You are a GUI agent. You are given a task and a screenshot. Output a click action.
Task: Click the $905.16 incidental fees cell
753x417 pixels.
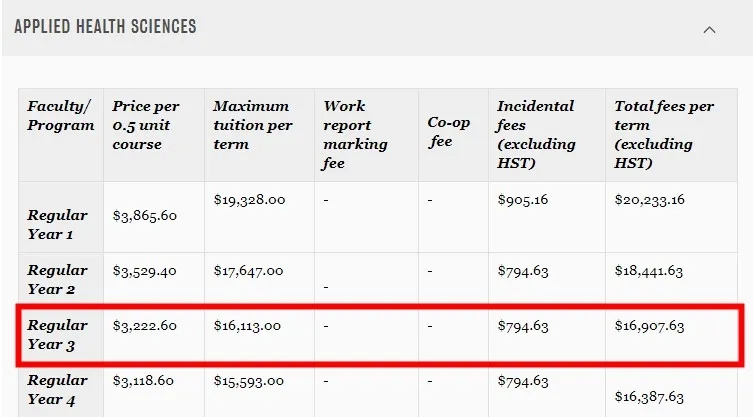pyautogui.click(x=522, y=200)
